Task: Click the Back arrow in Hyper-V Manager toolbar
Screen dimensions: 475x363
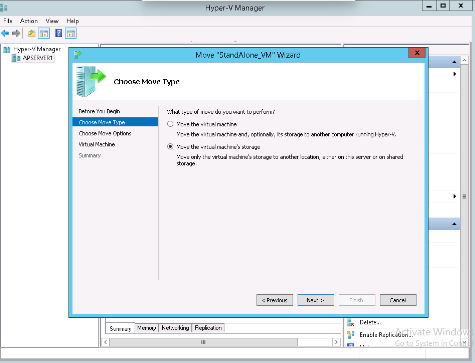Action: pyautogui.click(x=5, y=33)
